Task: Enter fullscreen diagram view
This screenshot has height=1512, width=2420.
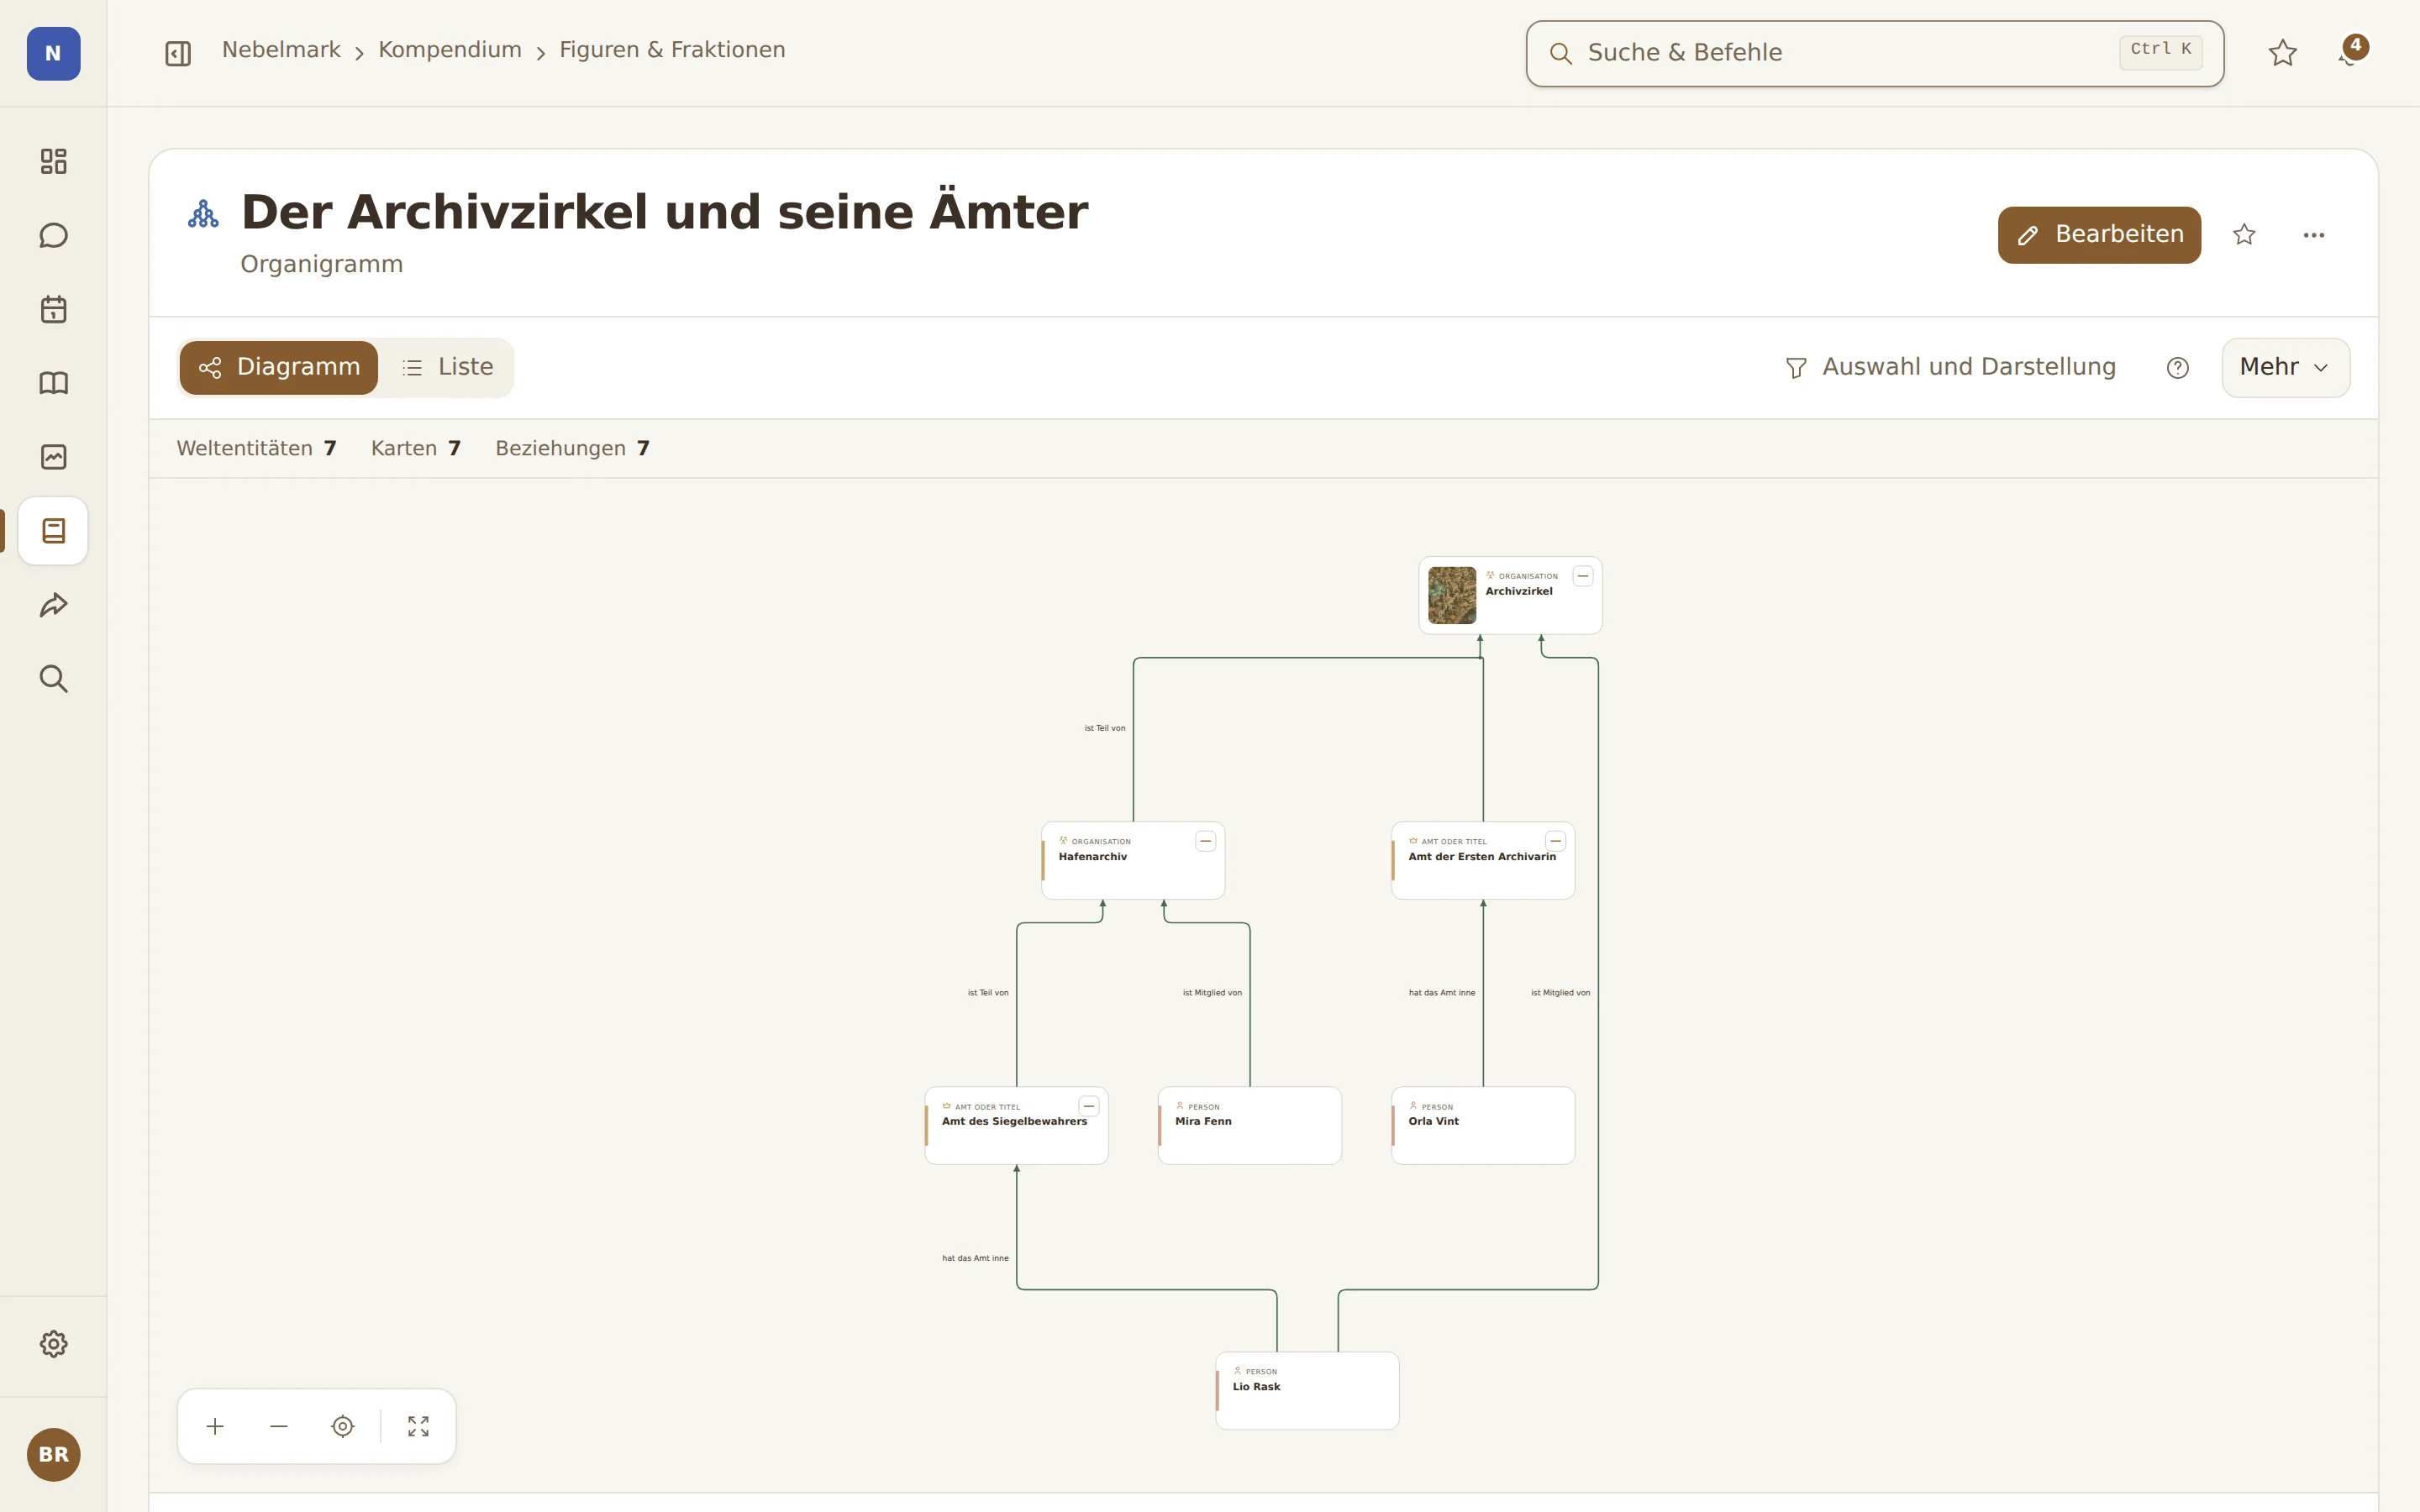Action: click(x=419, y=1426)
